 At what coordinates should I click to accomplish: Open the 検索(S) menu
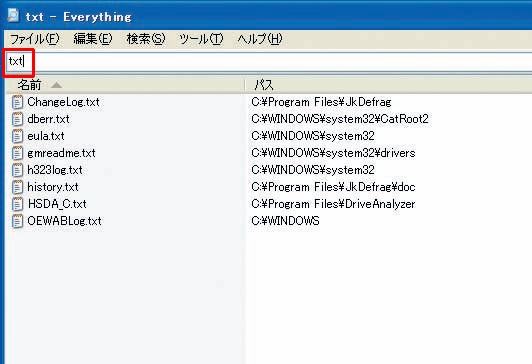tap(146, 39)
